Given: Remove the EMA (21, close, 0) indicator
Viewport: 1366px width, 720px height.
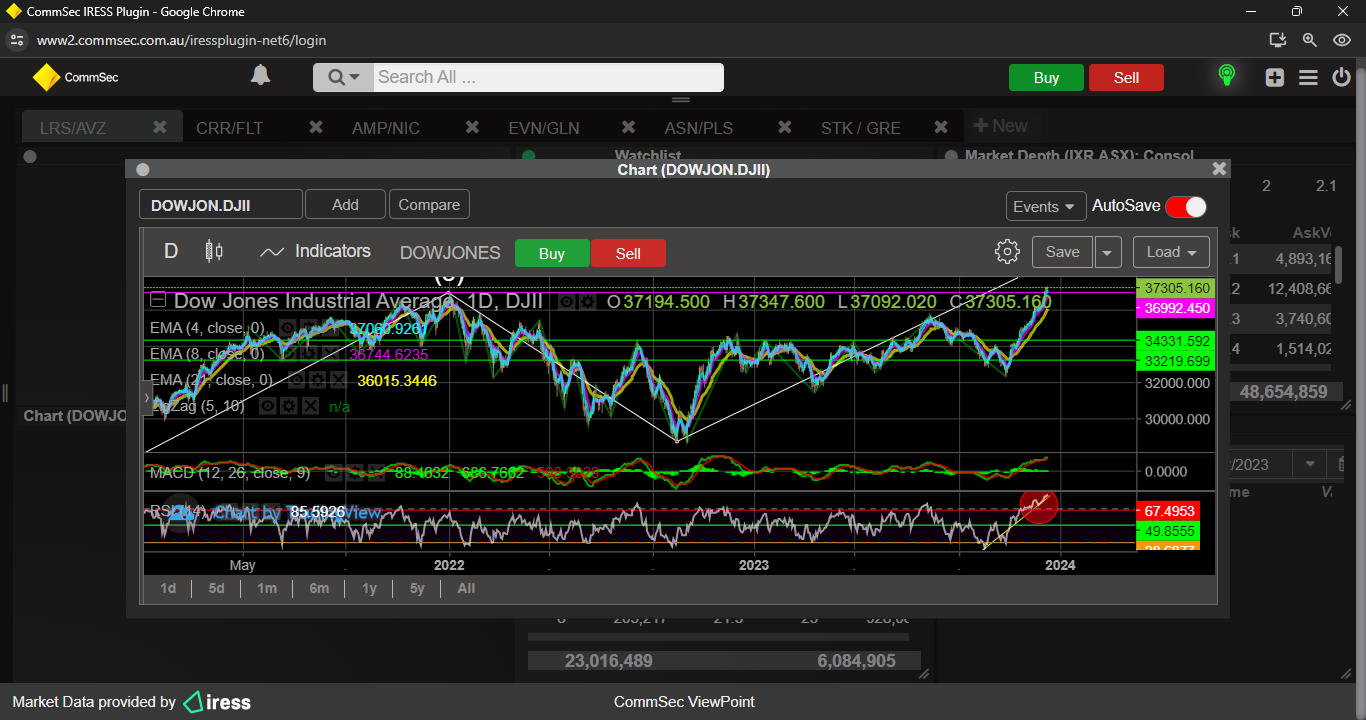Looking at the screenshot, I should [x=338, y=380].
